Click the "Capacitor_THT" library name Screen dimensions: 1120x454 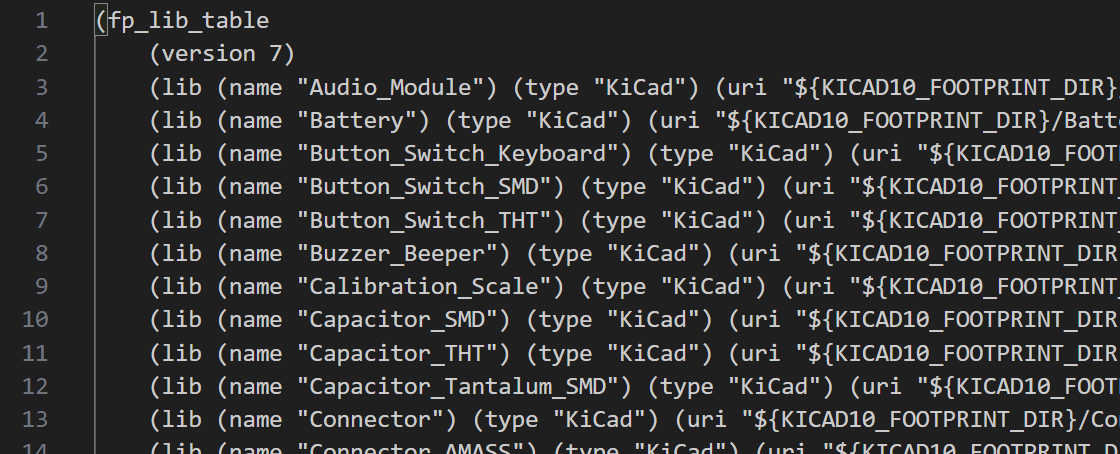[x=404, y=353]
